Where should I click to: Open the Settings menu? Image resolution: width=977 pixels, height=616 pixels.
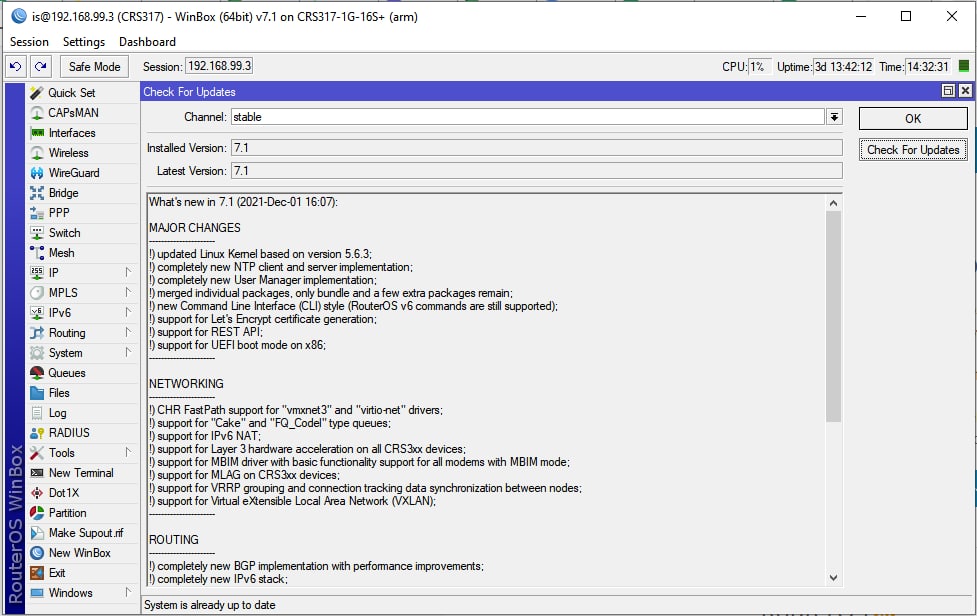tap(84, 42)
